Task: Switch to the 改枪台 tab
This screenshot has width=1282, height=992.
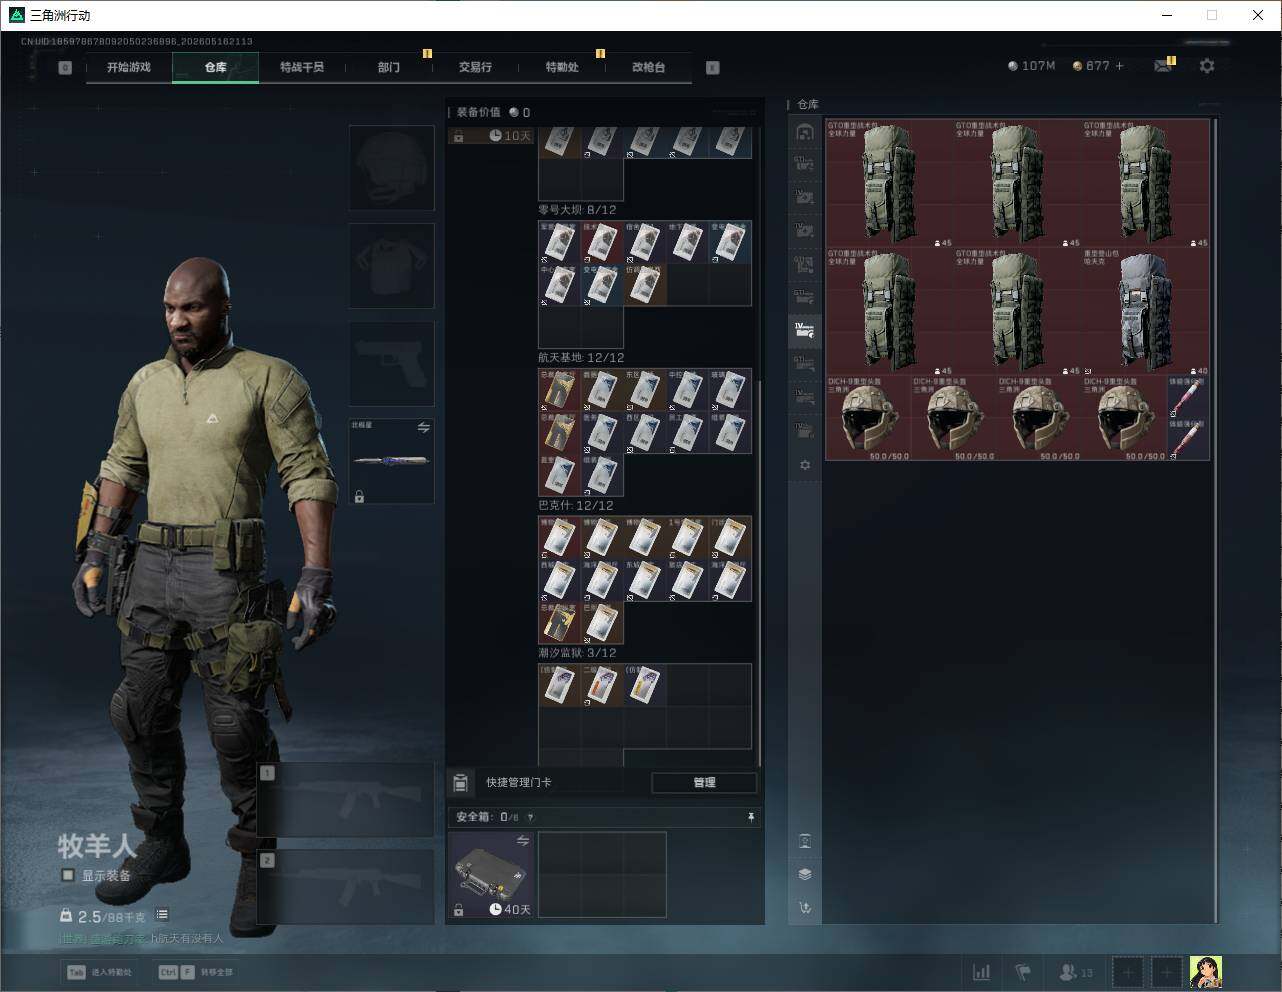Action: [x=648, y=67]
